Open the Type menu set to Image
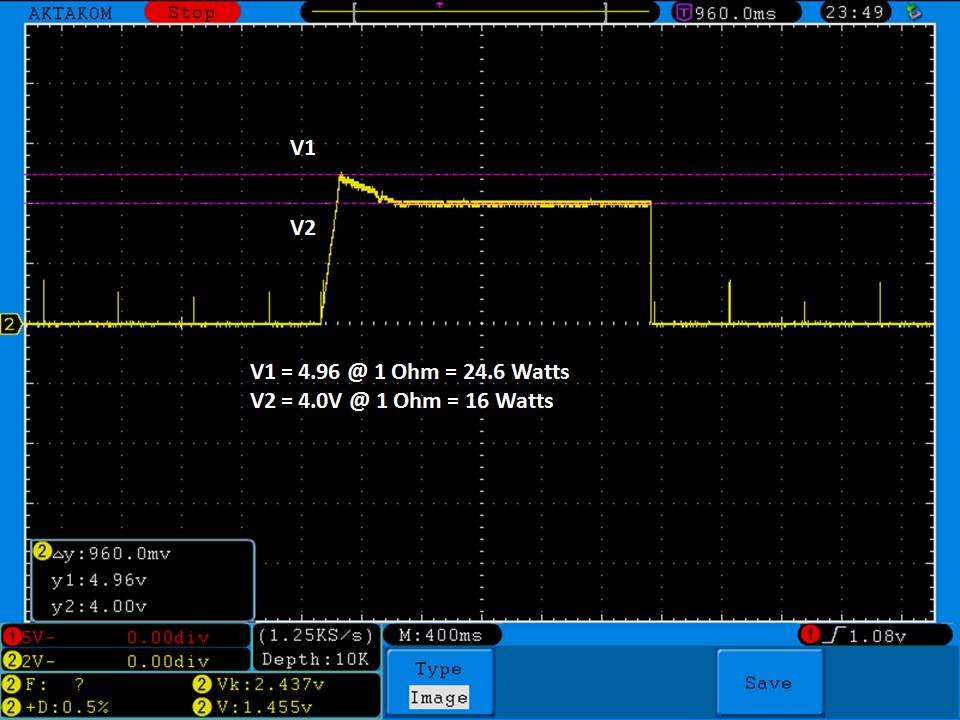Viewport: 960px width, 720px height. [439, 683]
